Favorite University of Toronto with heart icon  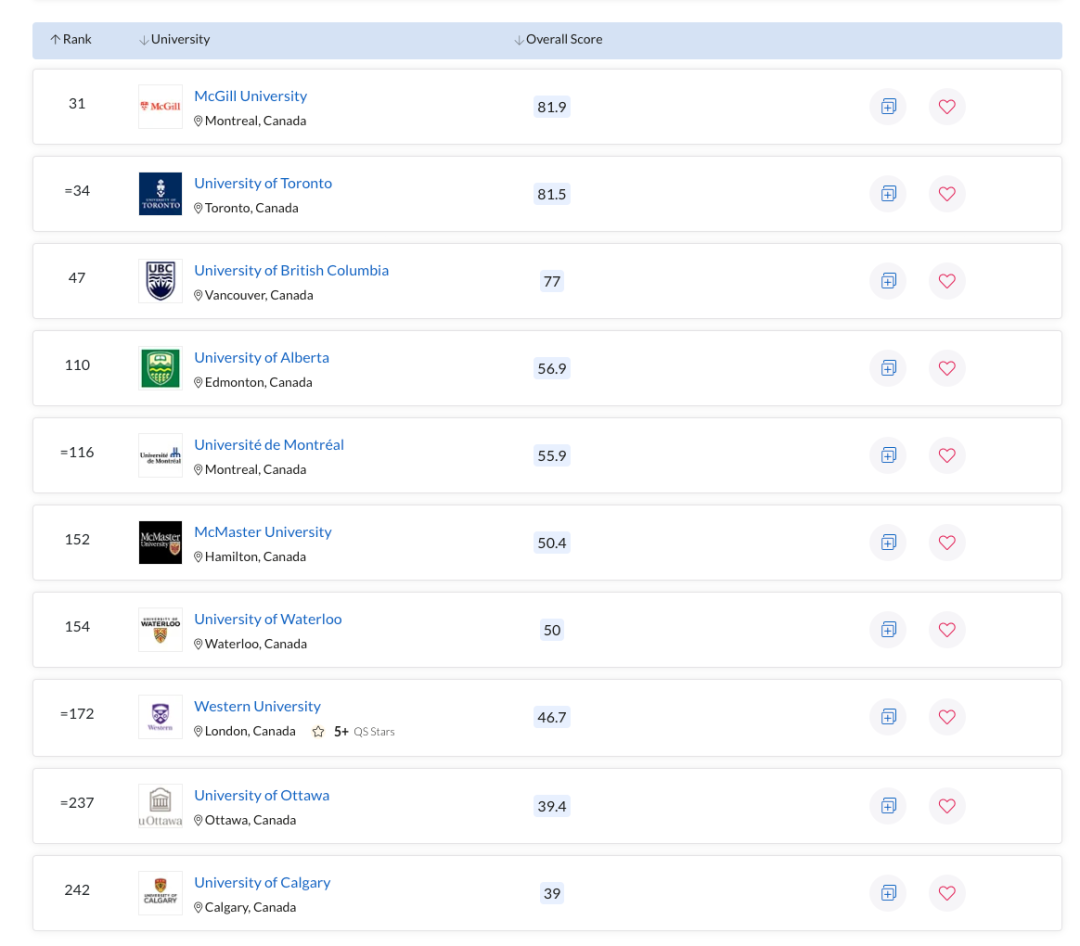pyautogui.click(x=947, y=194)
